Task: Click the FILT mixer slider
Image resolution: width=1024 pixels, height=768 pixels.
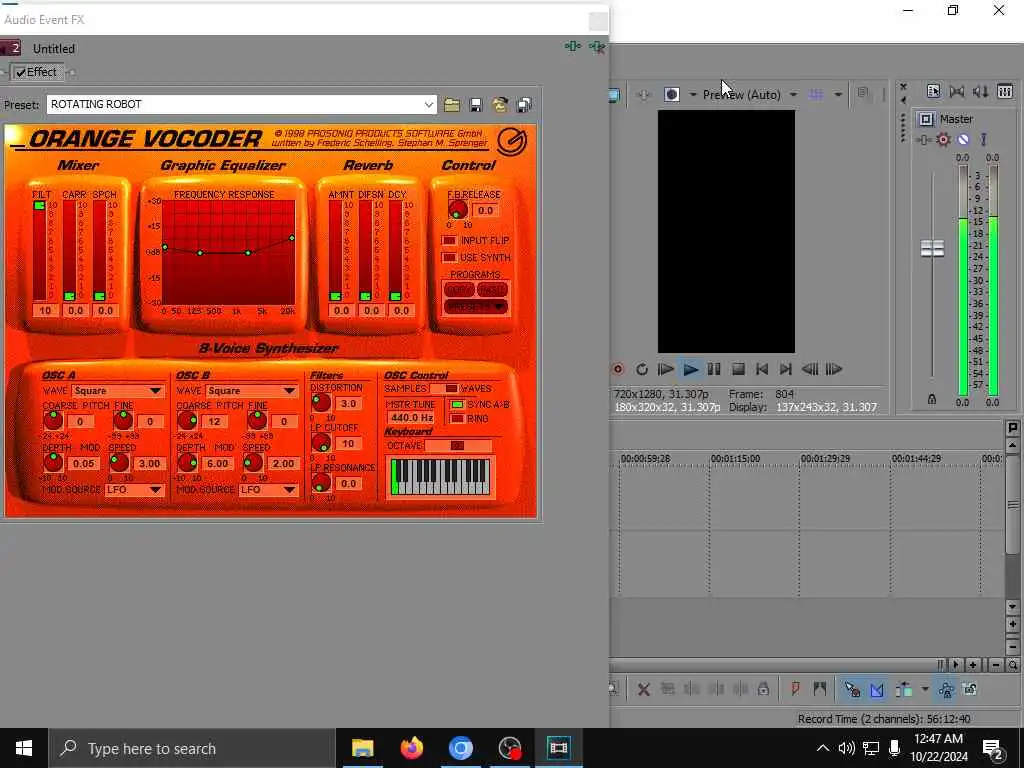Action: click(x=39, y=251)
